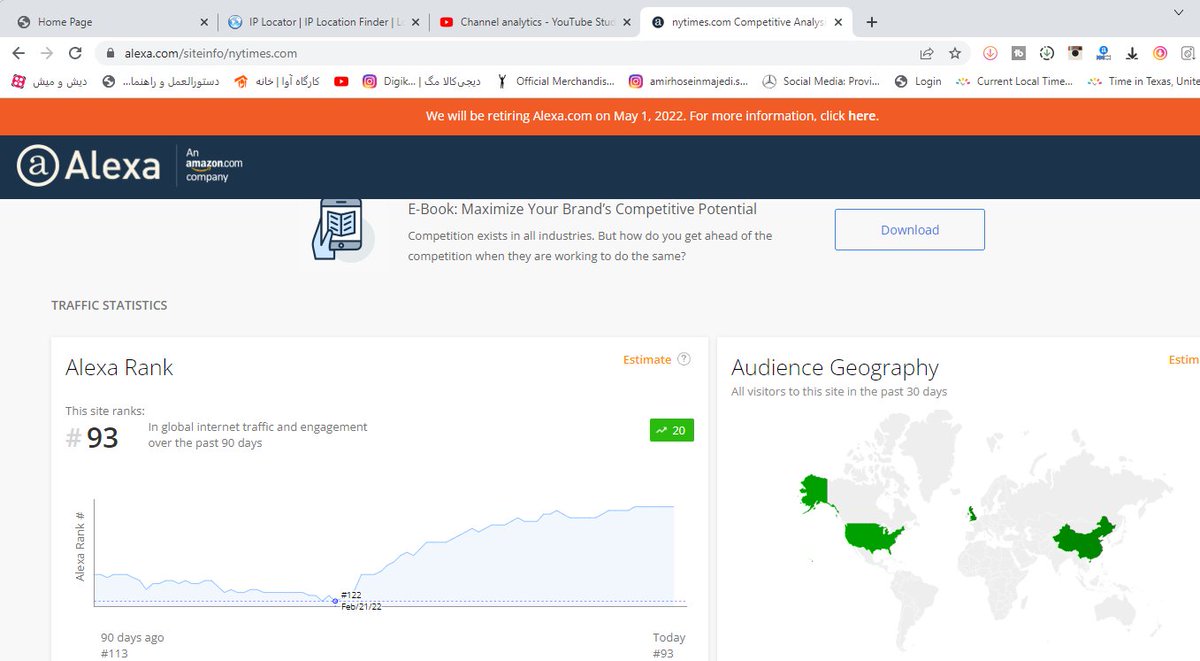Viewport: 1200px width, 661px height.
Task: Open the Time in Texas bookmark
Action: (1142, 81)
